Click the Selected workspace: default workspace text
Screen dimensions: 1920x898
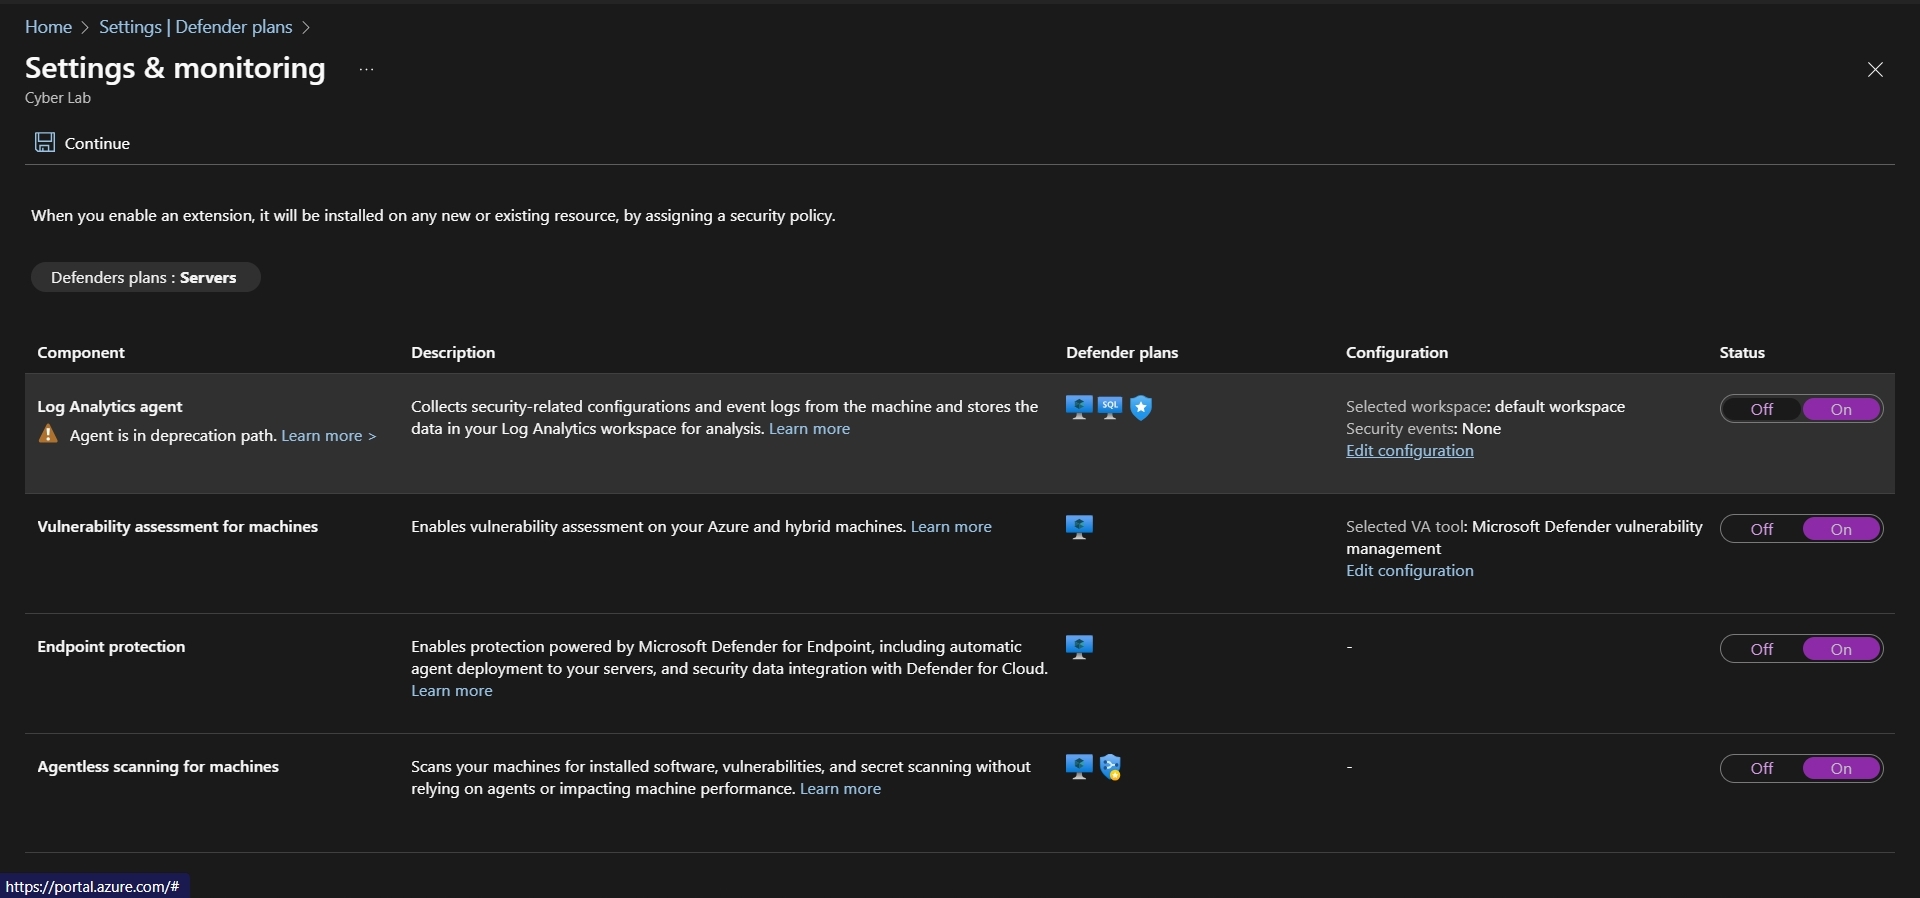[1486, 406]
